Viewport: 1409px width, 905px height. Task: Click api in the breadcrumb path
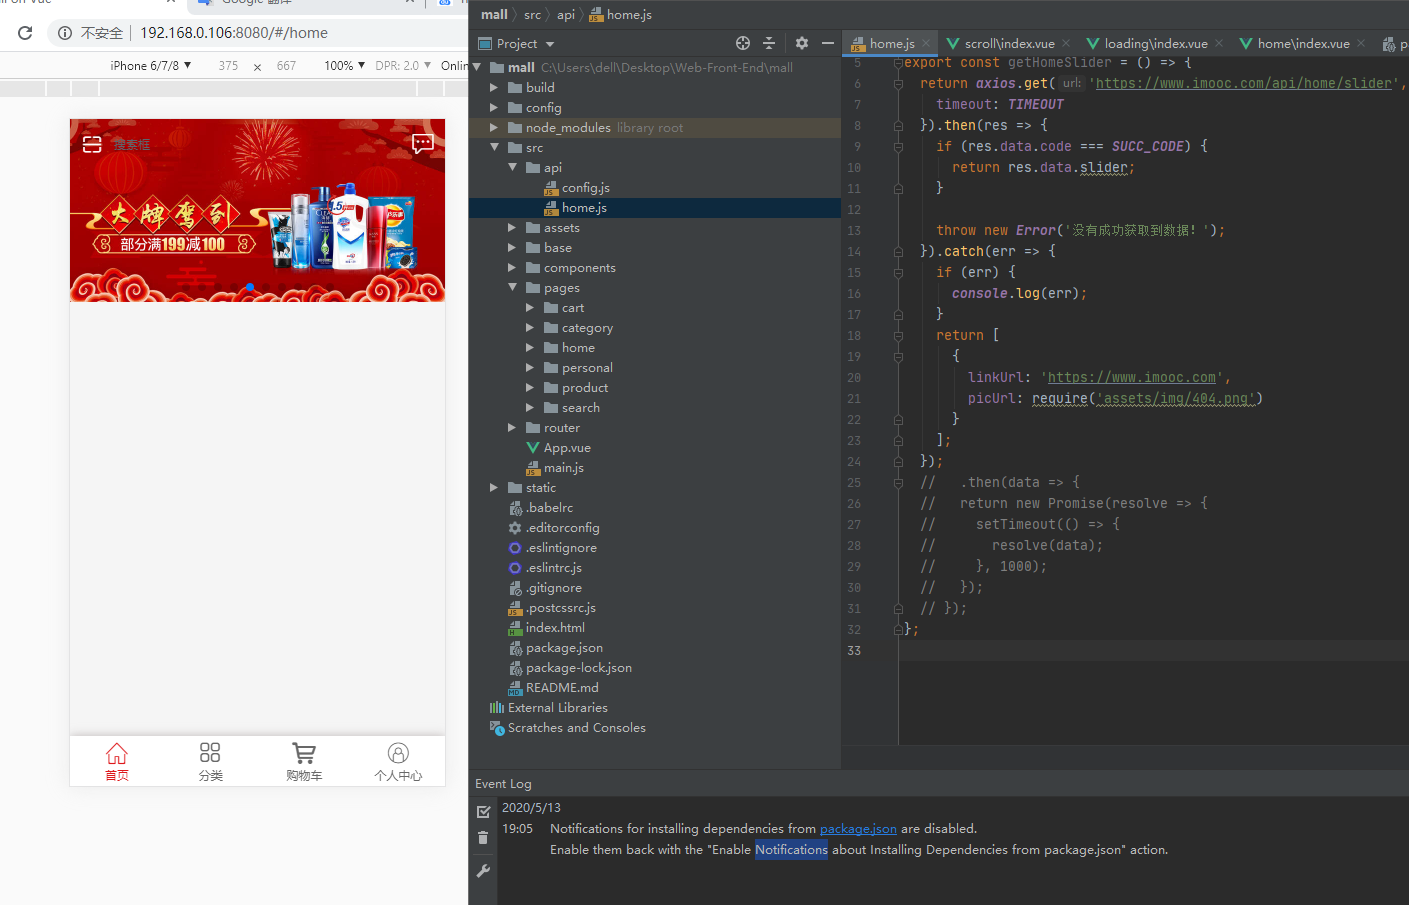(565, 14)
